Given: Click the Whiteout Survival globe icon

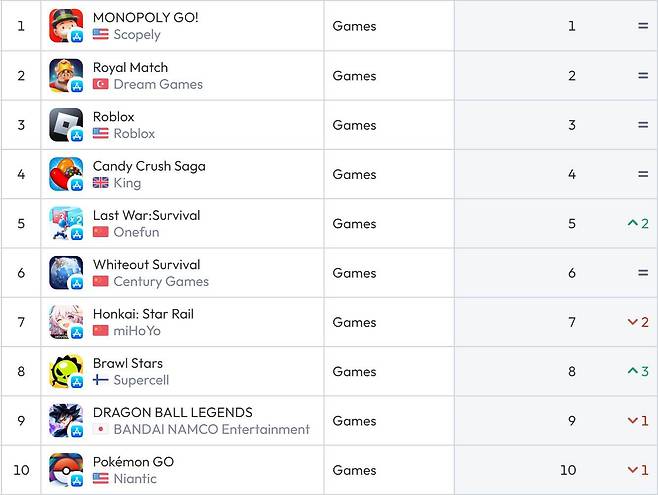Looking at the screenshot, I should (x=66, y=273).
